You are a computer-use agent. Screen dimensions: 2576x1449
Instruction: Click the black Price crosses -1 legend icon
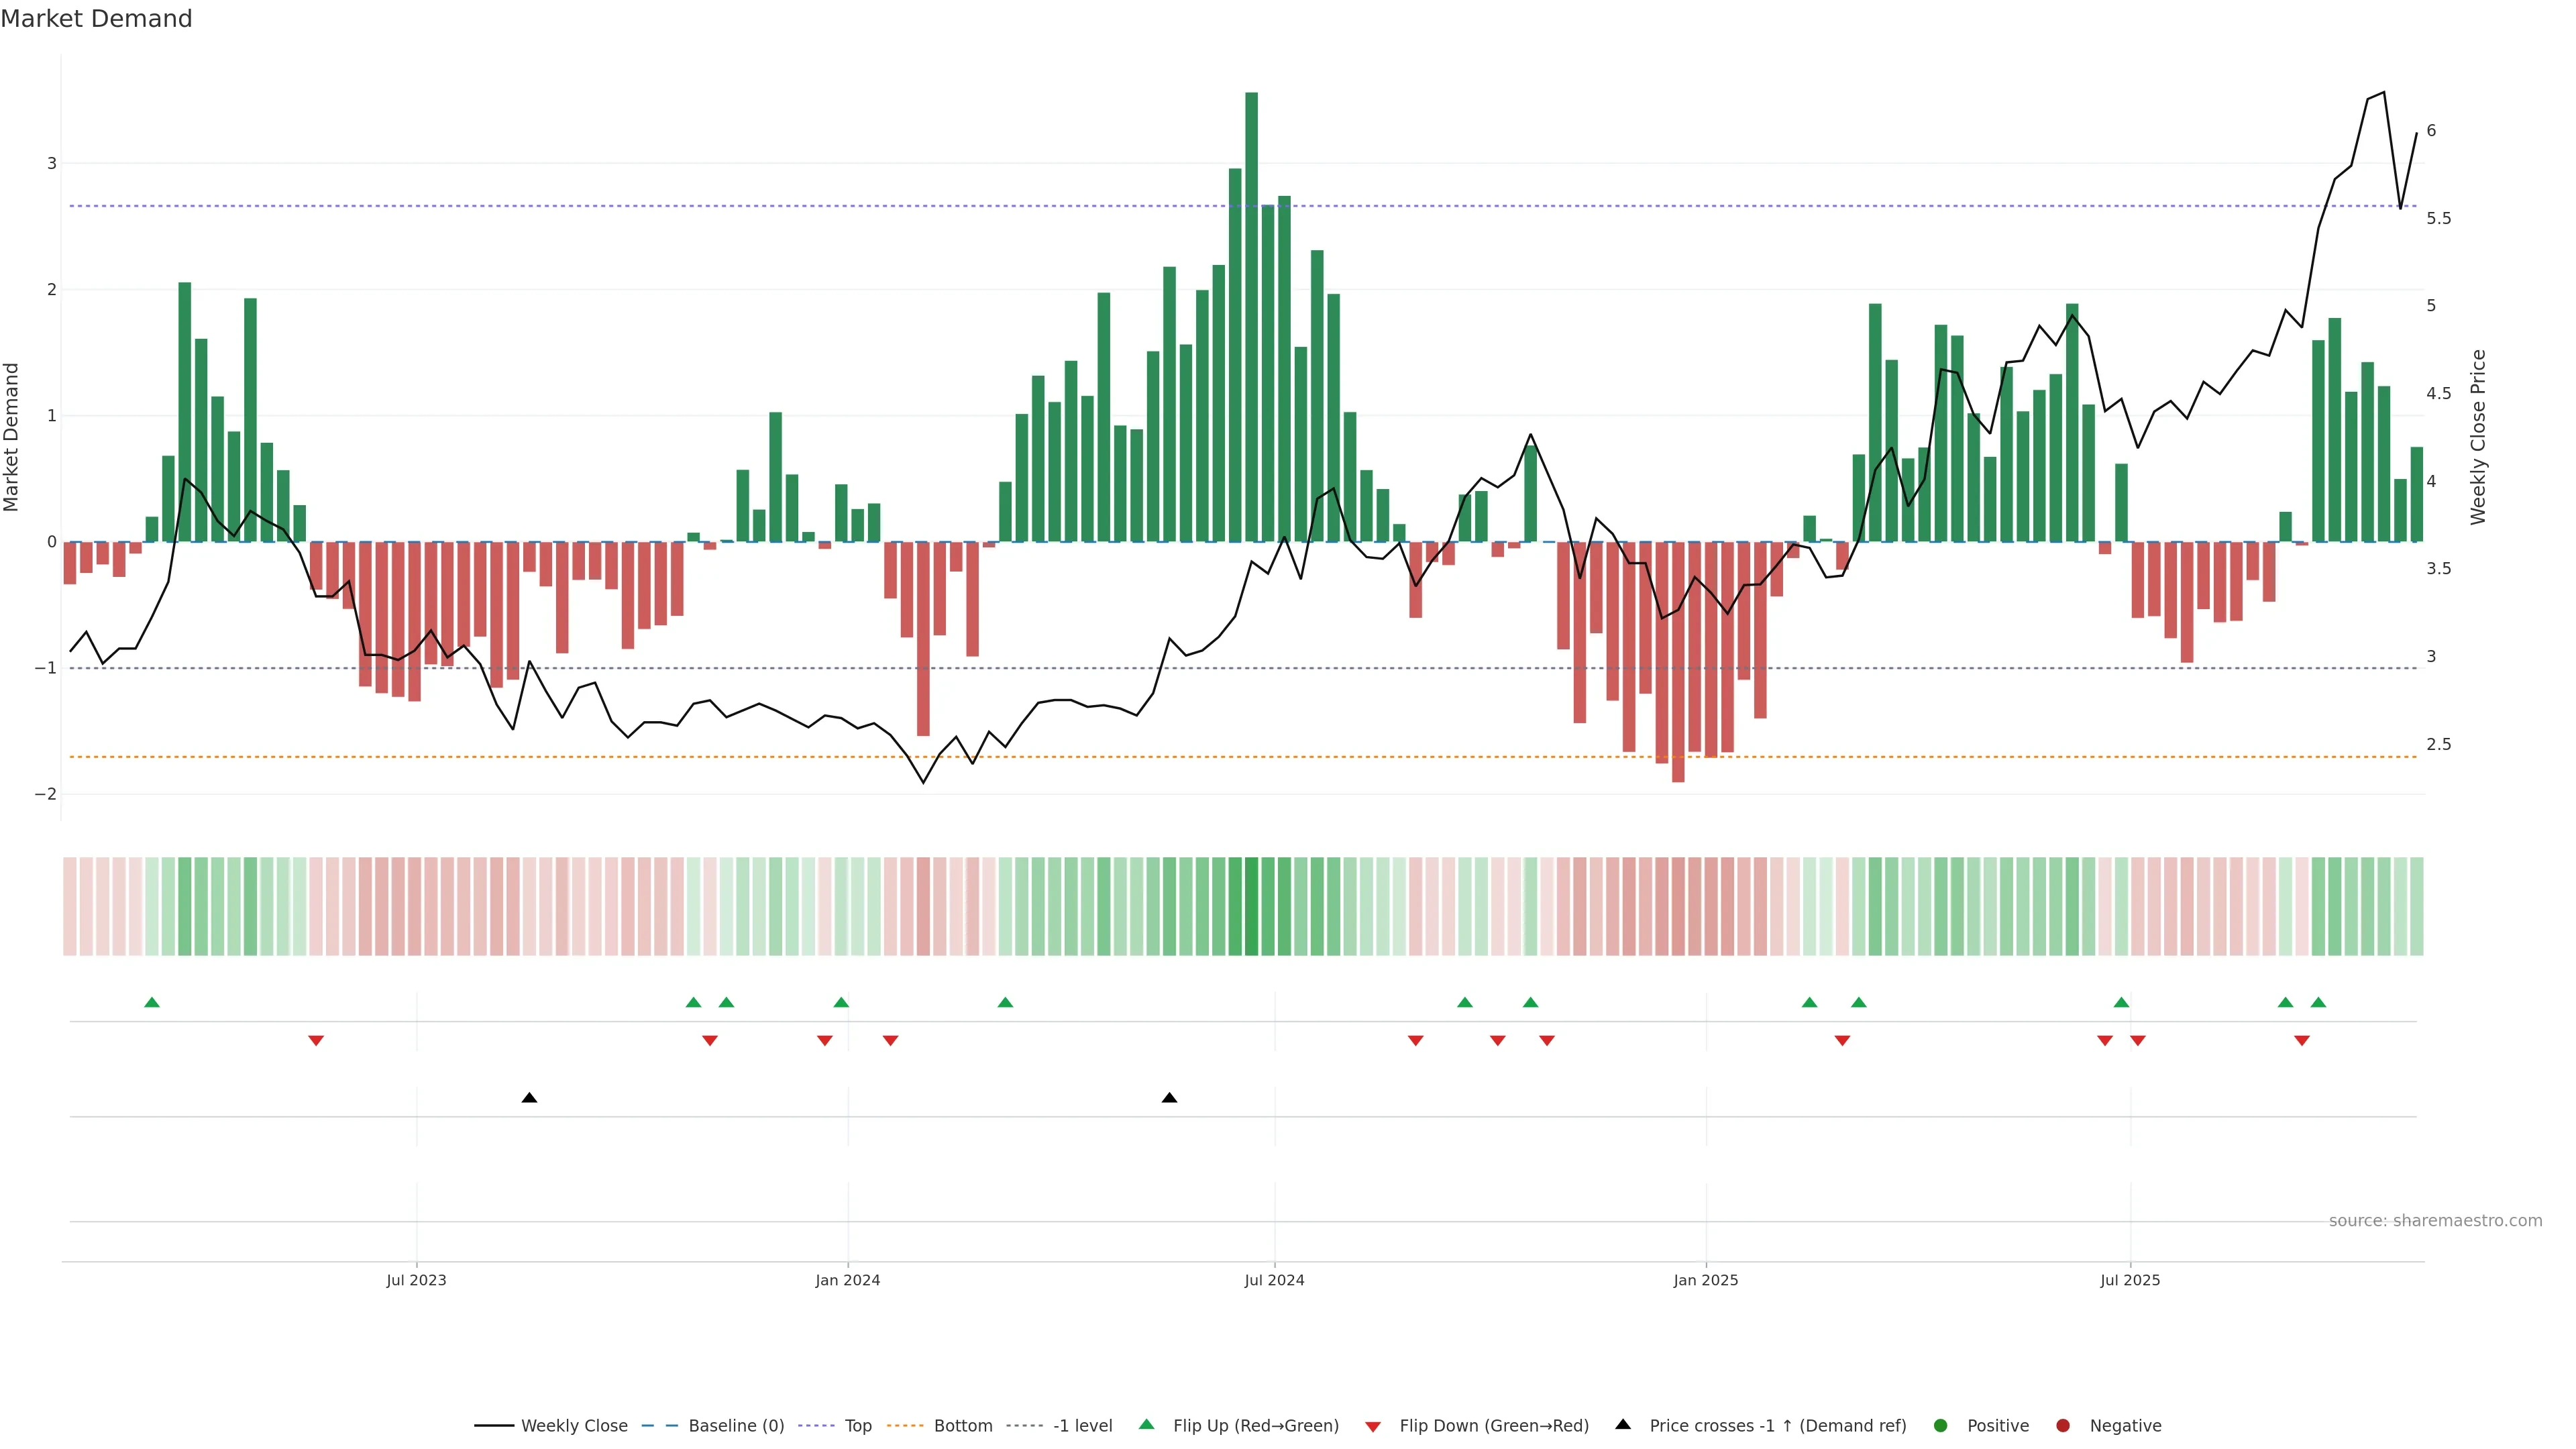click(1623, 1424)
